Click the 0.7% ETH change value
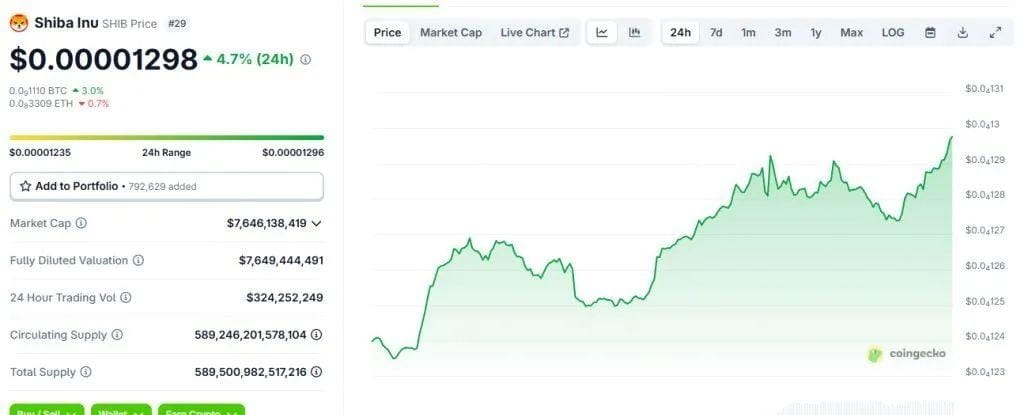This screenshot has width=1024, height=415. click(x=97, y=103)
